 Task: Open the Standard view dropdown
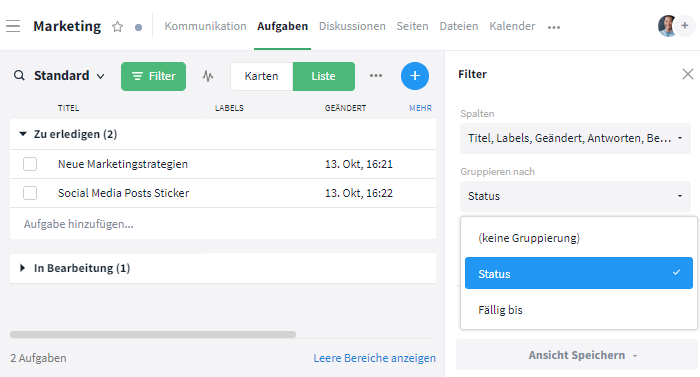point(69,75)
